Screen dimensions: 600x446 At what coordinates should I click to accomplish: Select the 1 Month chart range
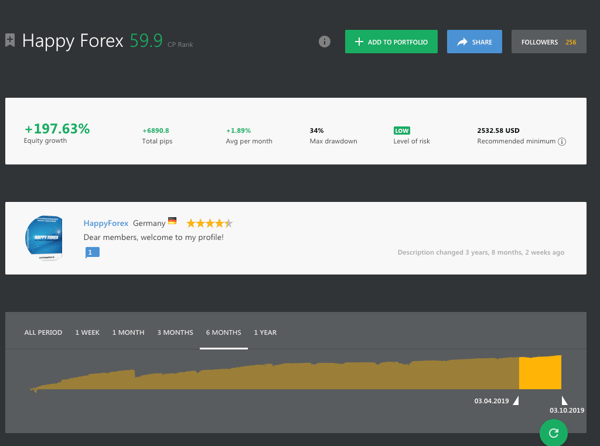coord(128,332)
